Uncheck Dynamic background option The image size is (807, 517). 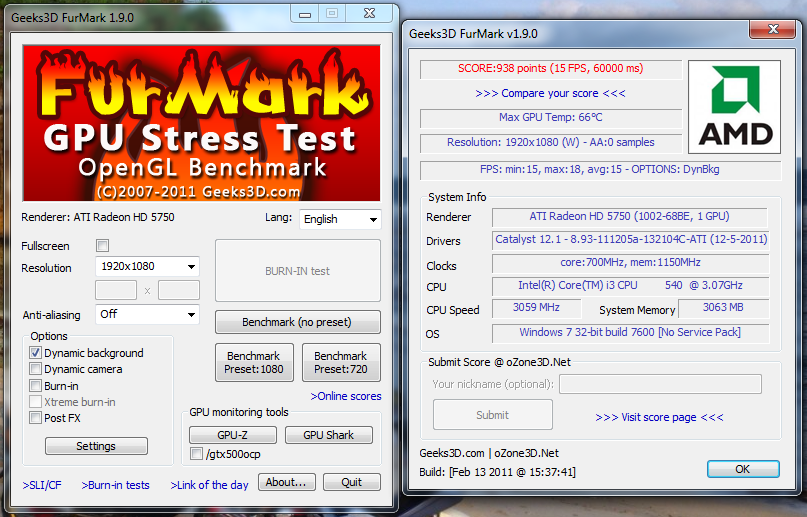pos(36,353)
